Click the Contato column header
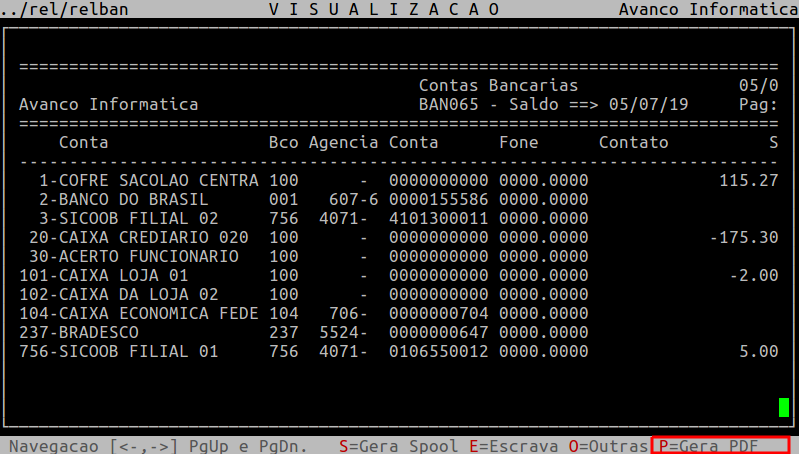 click(x=633, y=143)
